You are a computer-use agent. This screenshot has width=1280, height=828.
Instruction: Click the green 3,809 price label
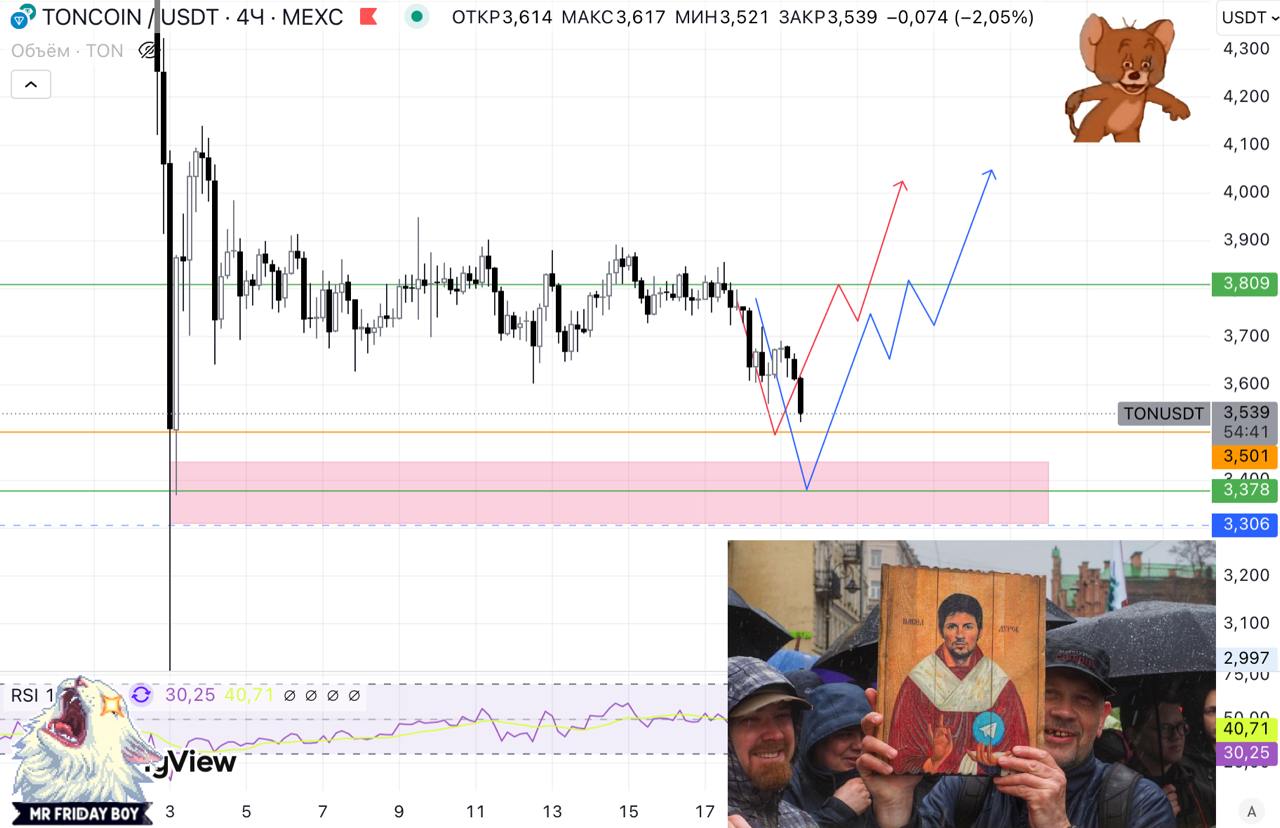[x=1245, y=284]
